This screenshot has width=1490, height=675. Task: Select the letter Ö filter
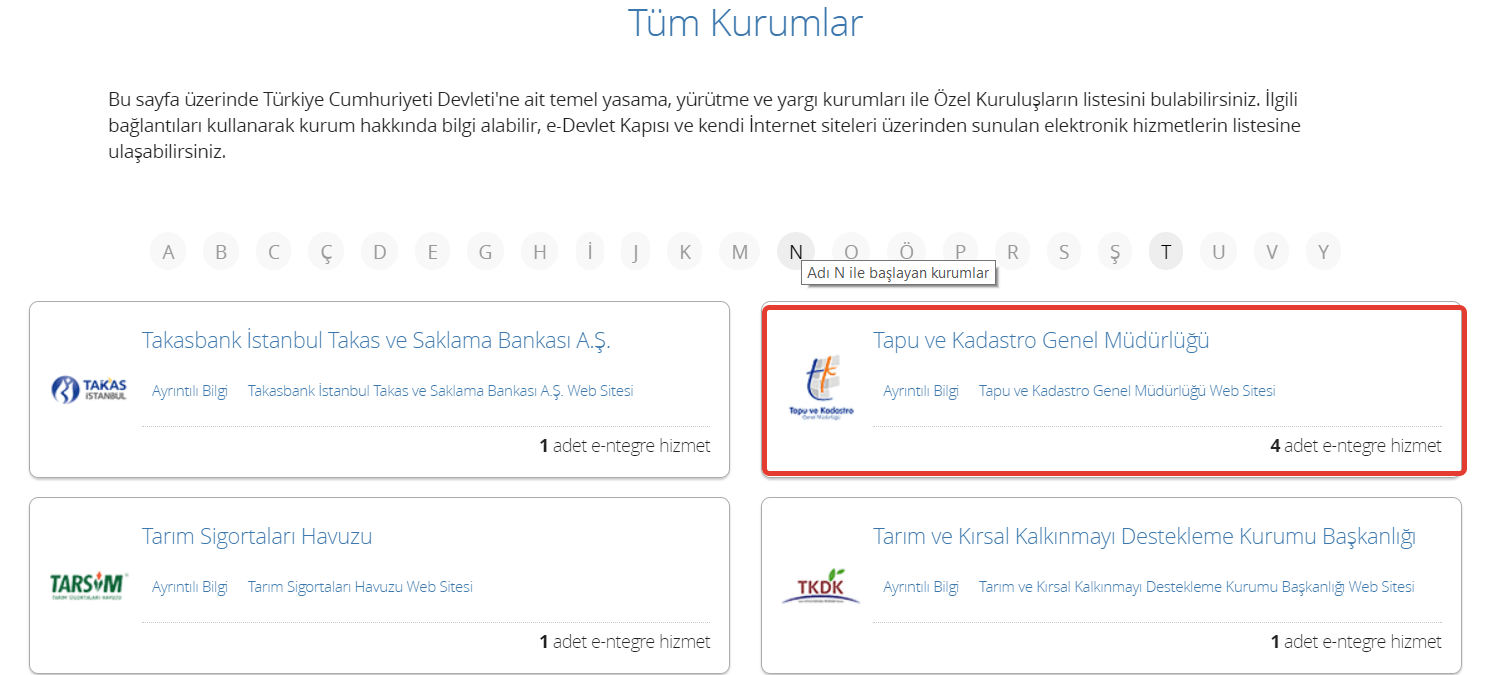click(x=906, y=251)
